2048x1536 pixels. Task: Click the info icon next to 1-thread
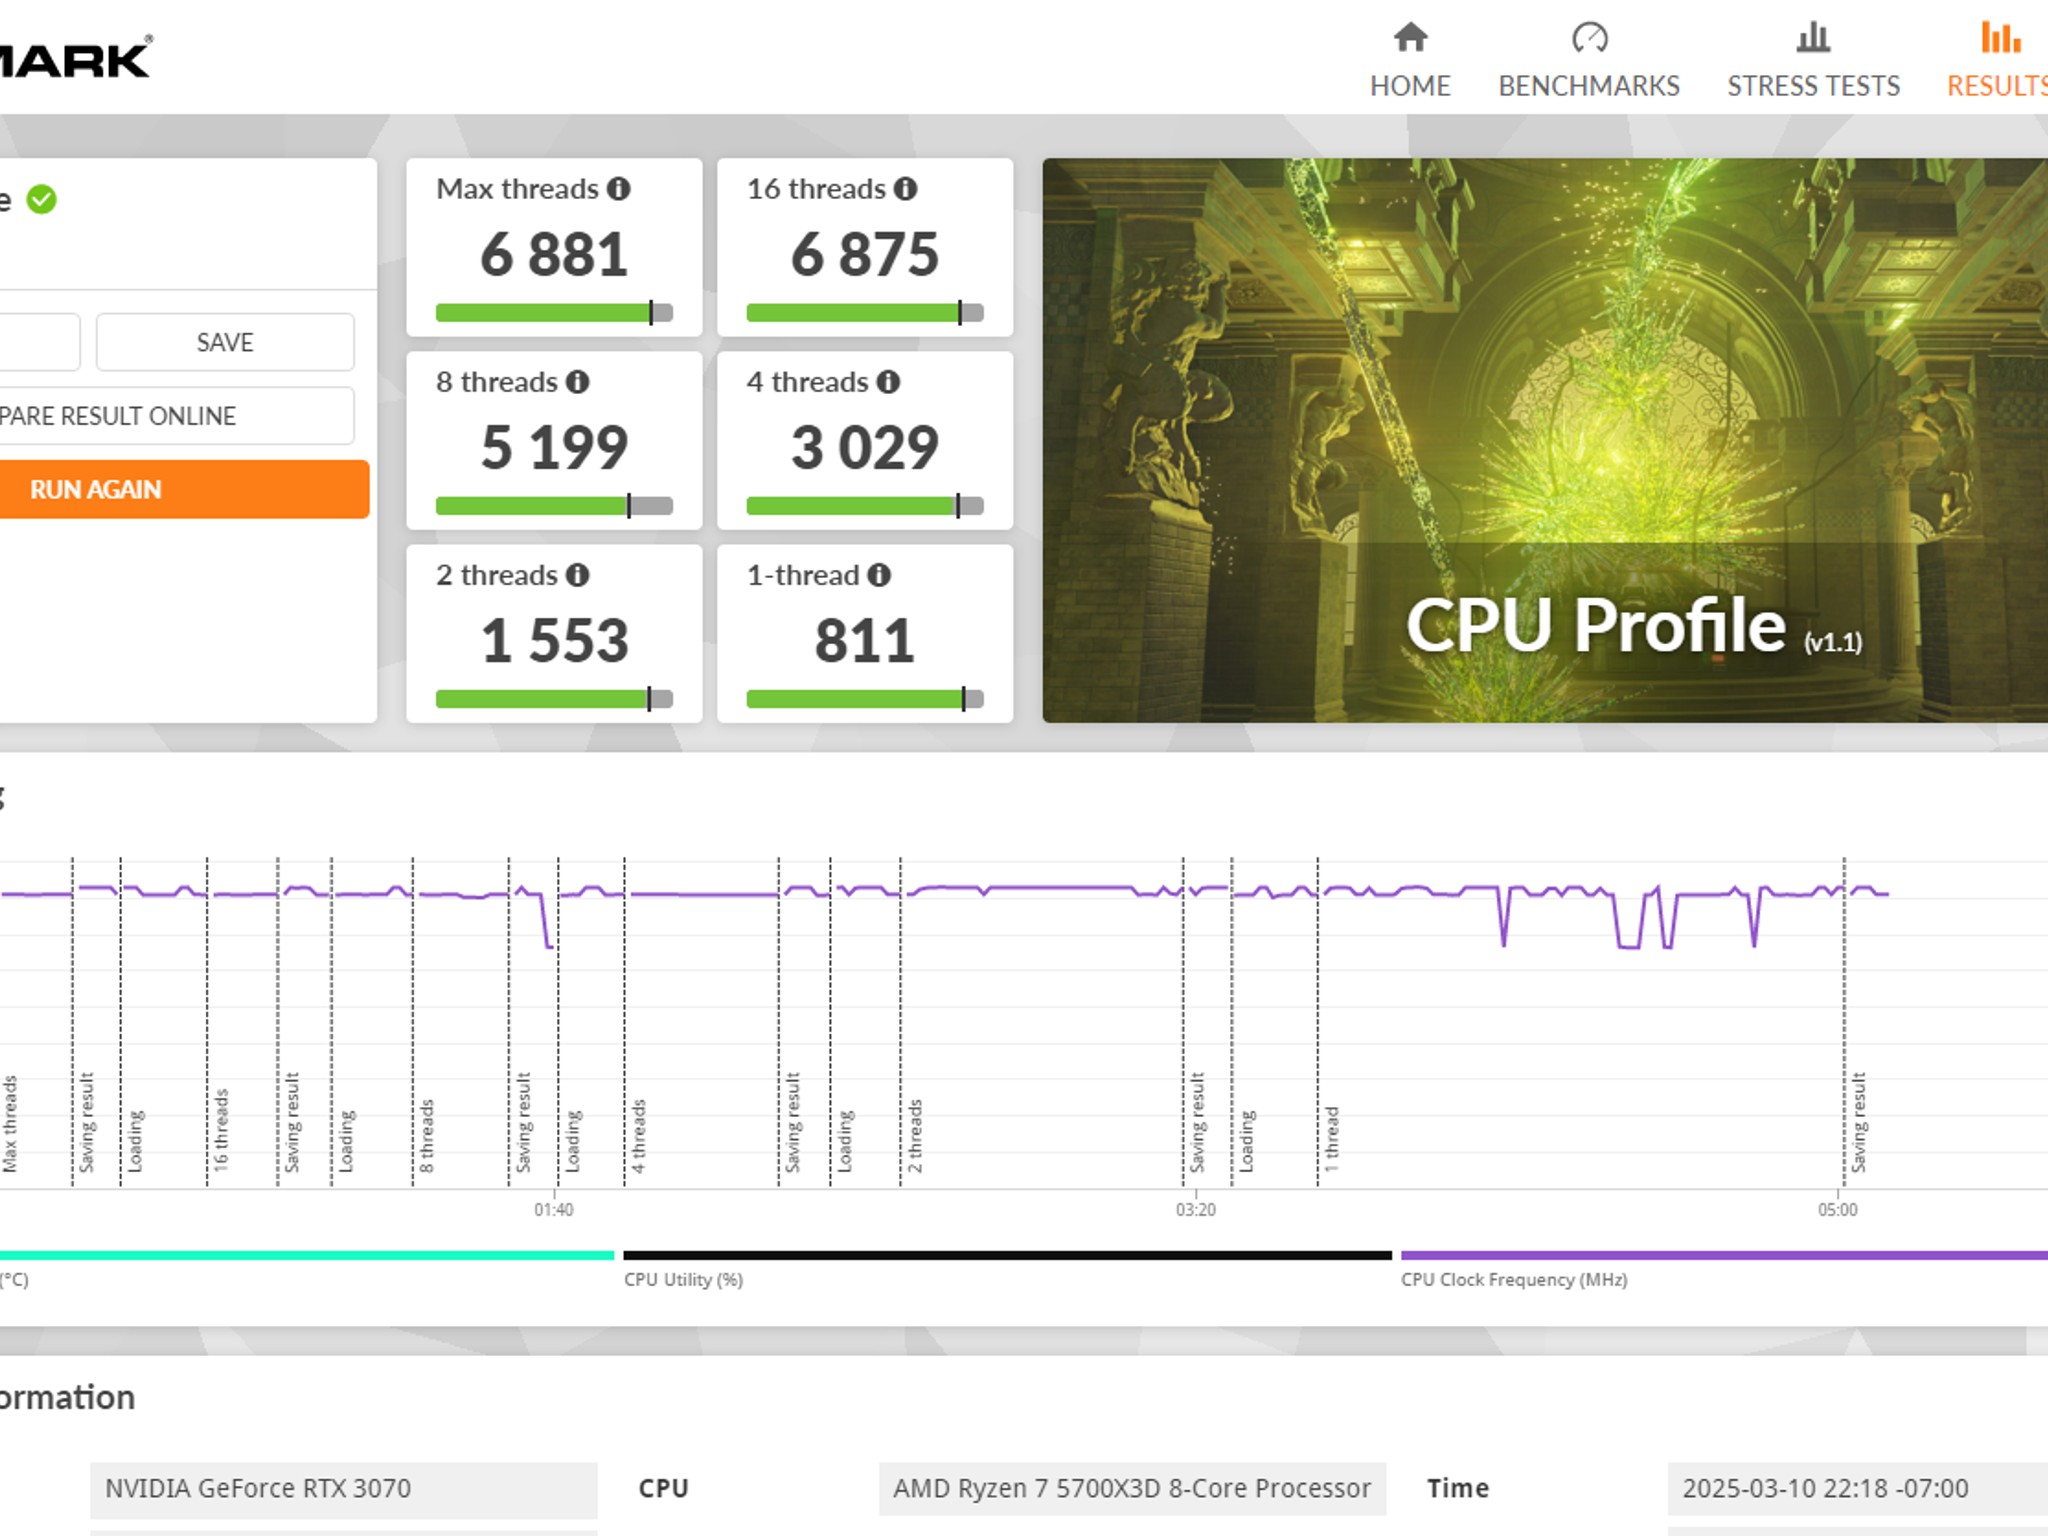(x=879, y=575)
